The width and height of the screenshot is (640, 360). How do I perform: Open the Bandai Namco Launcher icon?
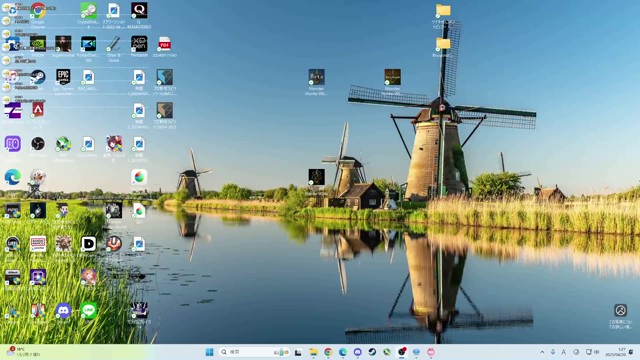38,244
